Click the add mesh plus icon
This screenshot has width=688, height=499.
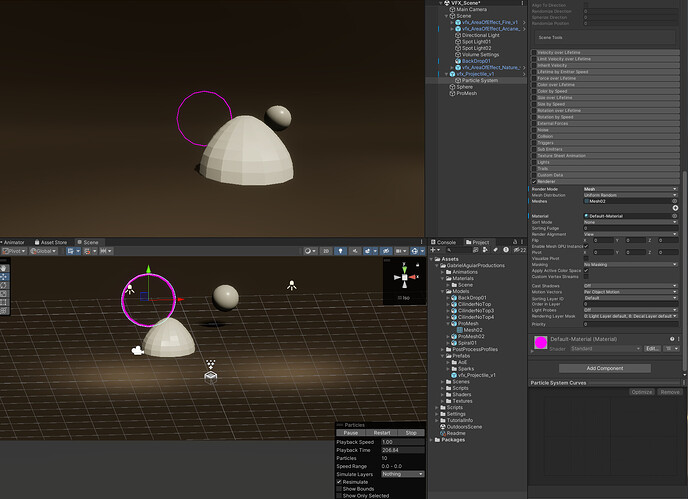(675, 208)
